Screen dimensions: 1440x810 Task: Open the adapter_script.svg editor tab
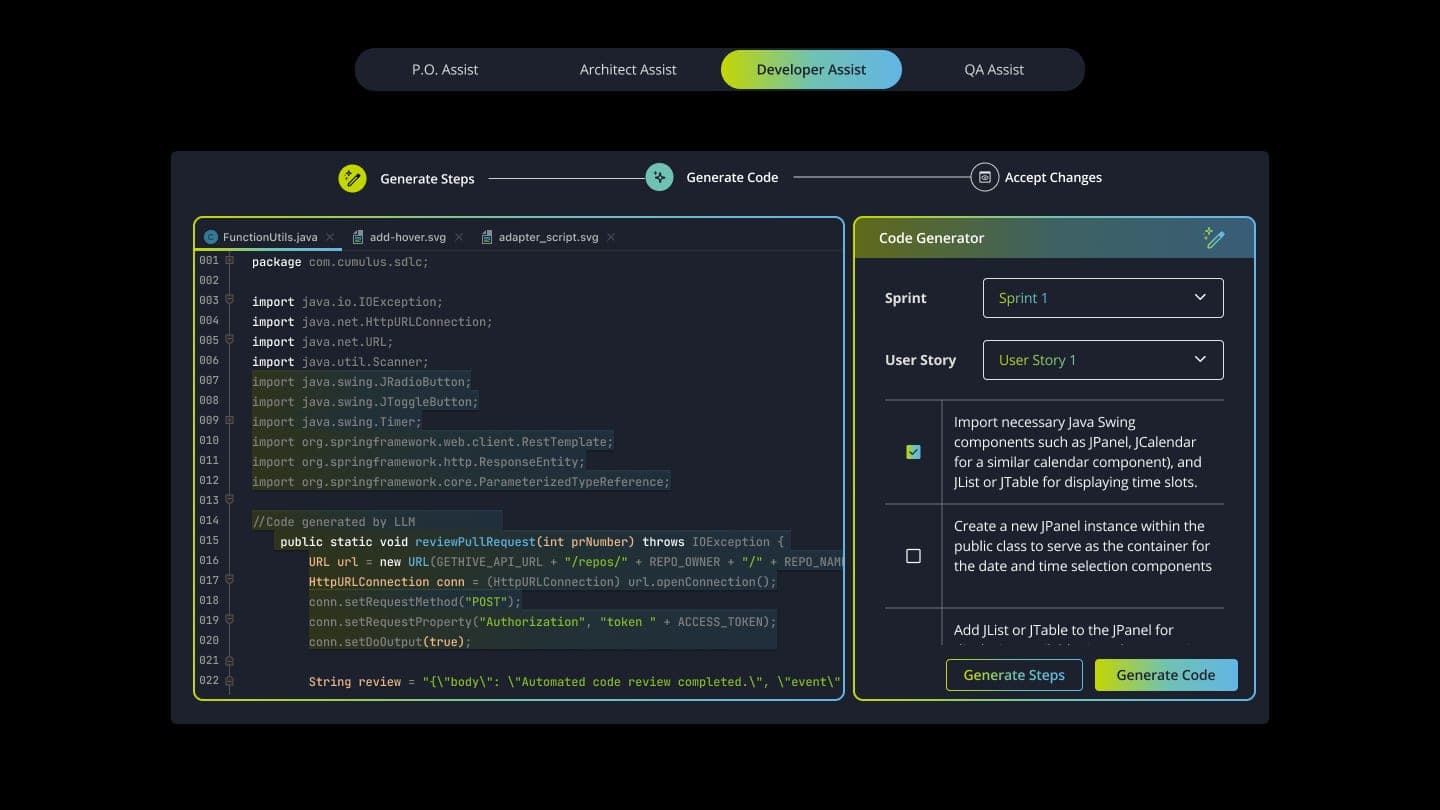point(548,237)
